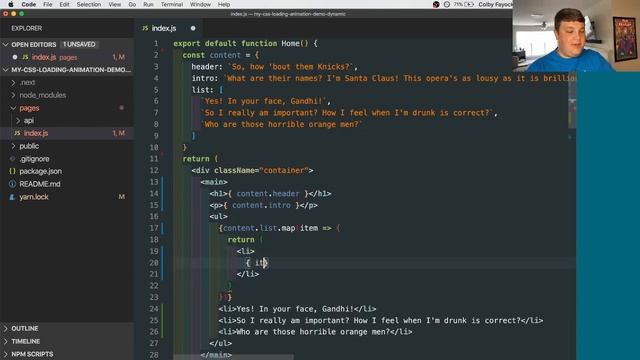This screenshot has width=640, height=360.
Task: Click the round status icon in menu bar
Action: [x=436, y=4]
